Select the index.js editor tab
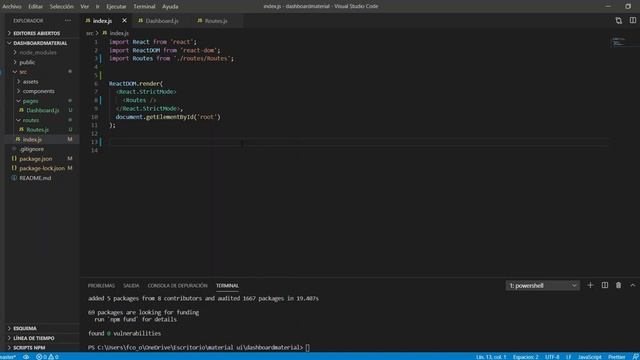 pos(102,20)
